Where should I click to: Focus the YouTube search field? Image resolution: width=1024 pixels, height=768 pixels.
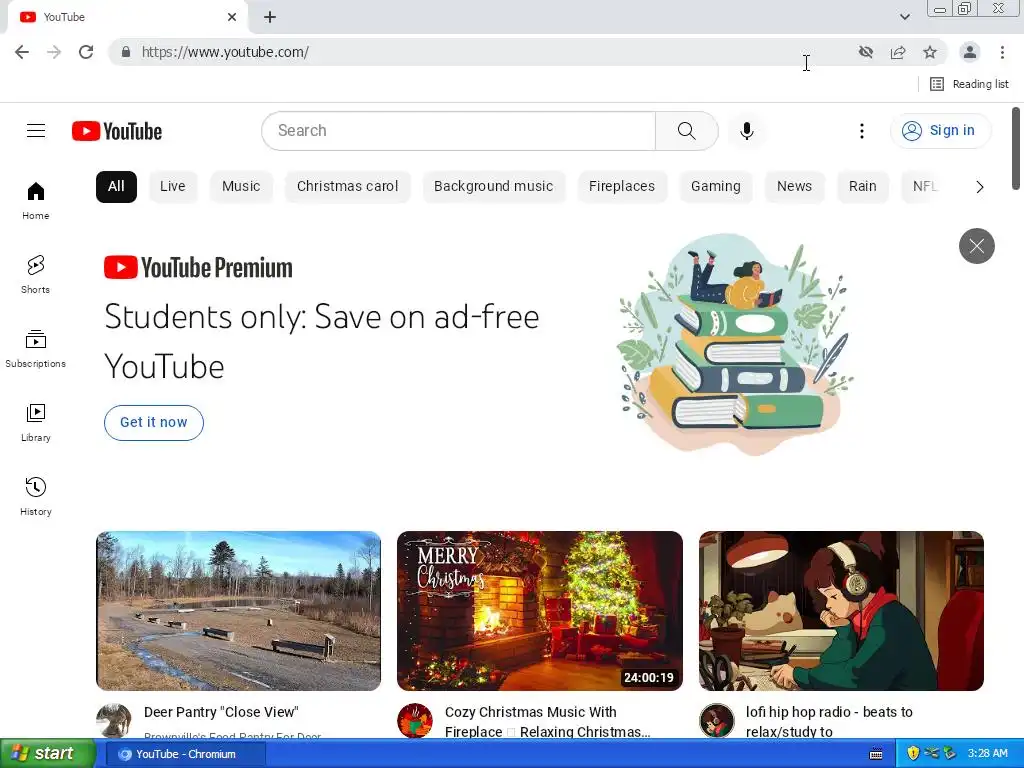(458, 131)
